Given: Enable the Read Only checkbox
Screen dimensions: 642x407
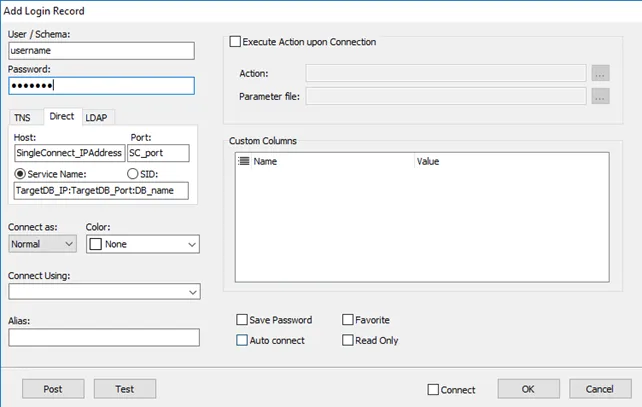Looking at the screenshot, I should [348, 340].
